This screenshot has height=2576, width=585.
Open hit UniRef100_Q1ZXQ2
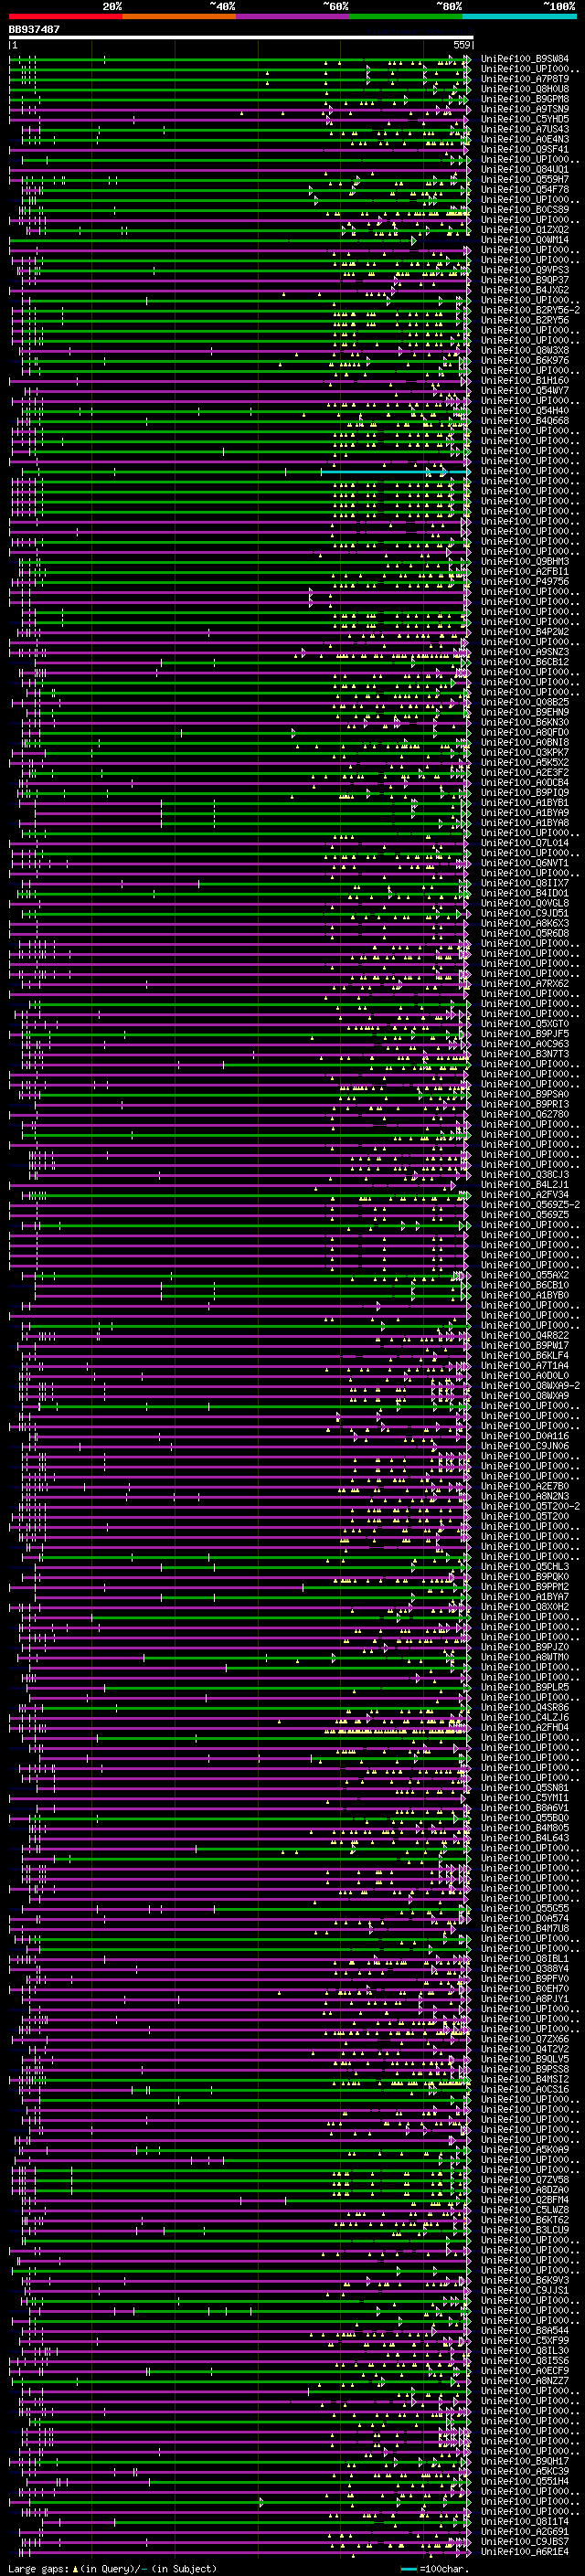coord(525,230)
